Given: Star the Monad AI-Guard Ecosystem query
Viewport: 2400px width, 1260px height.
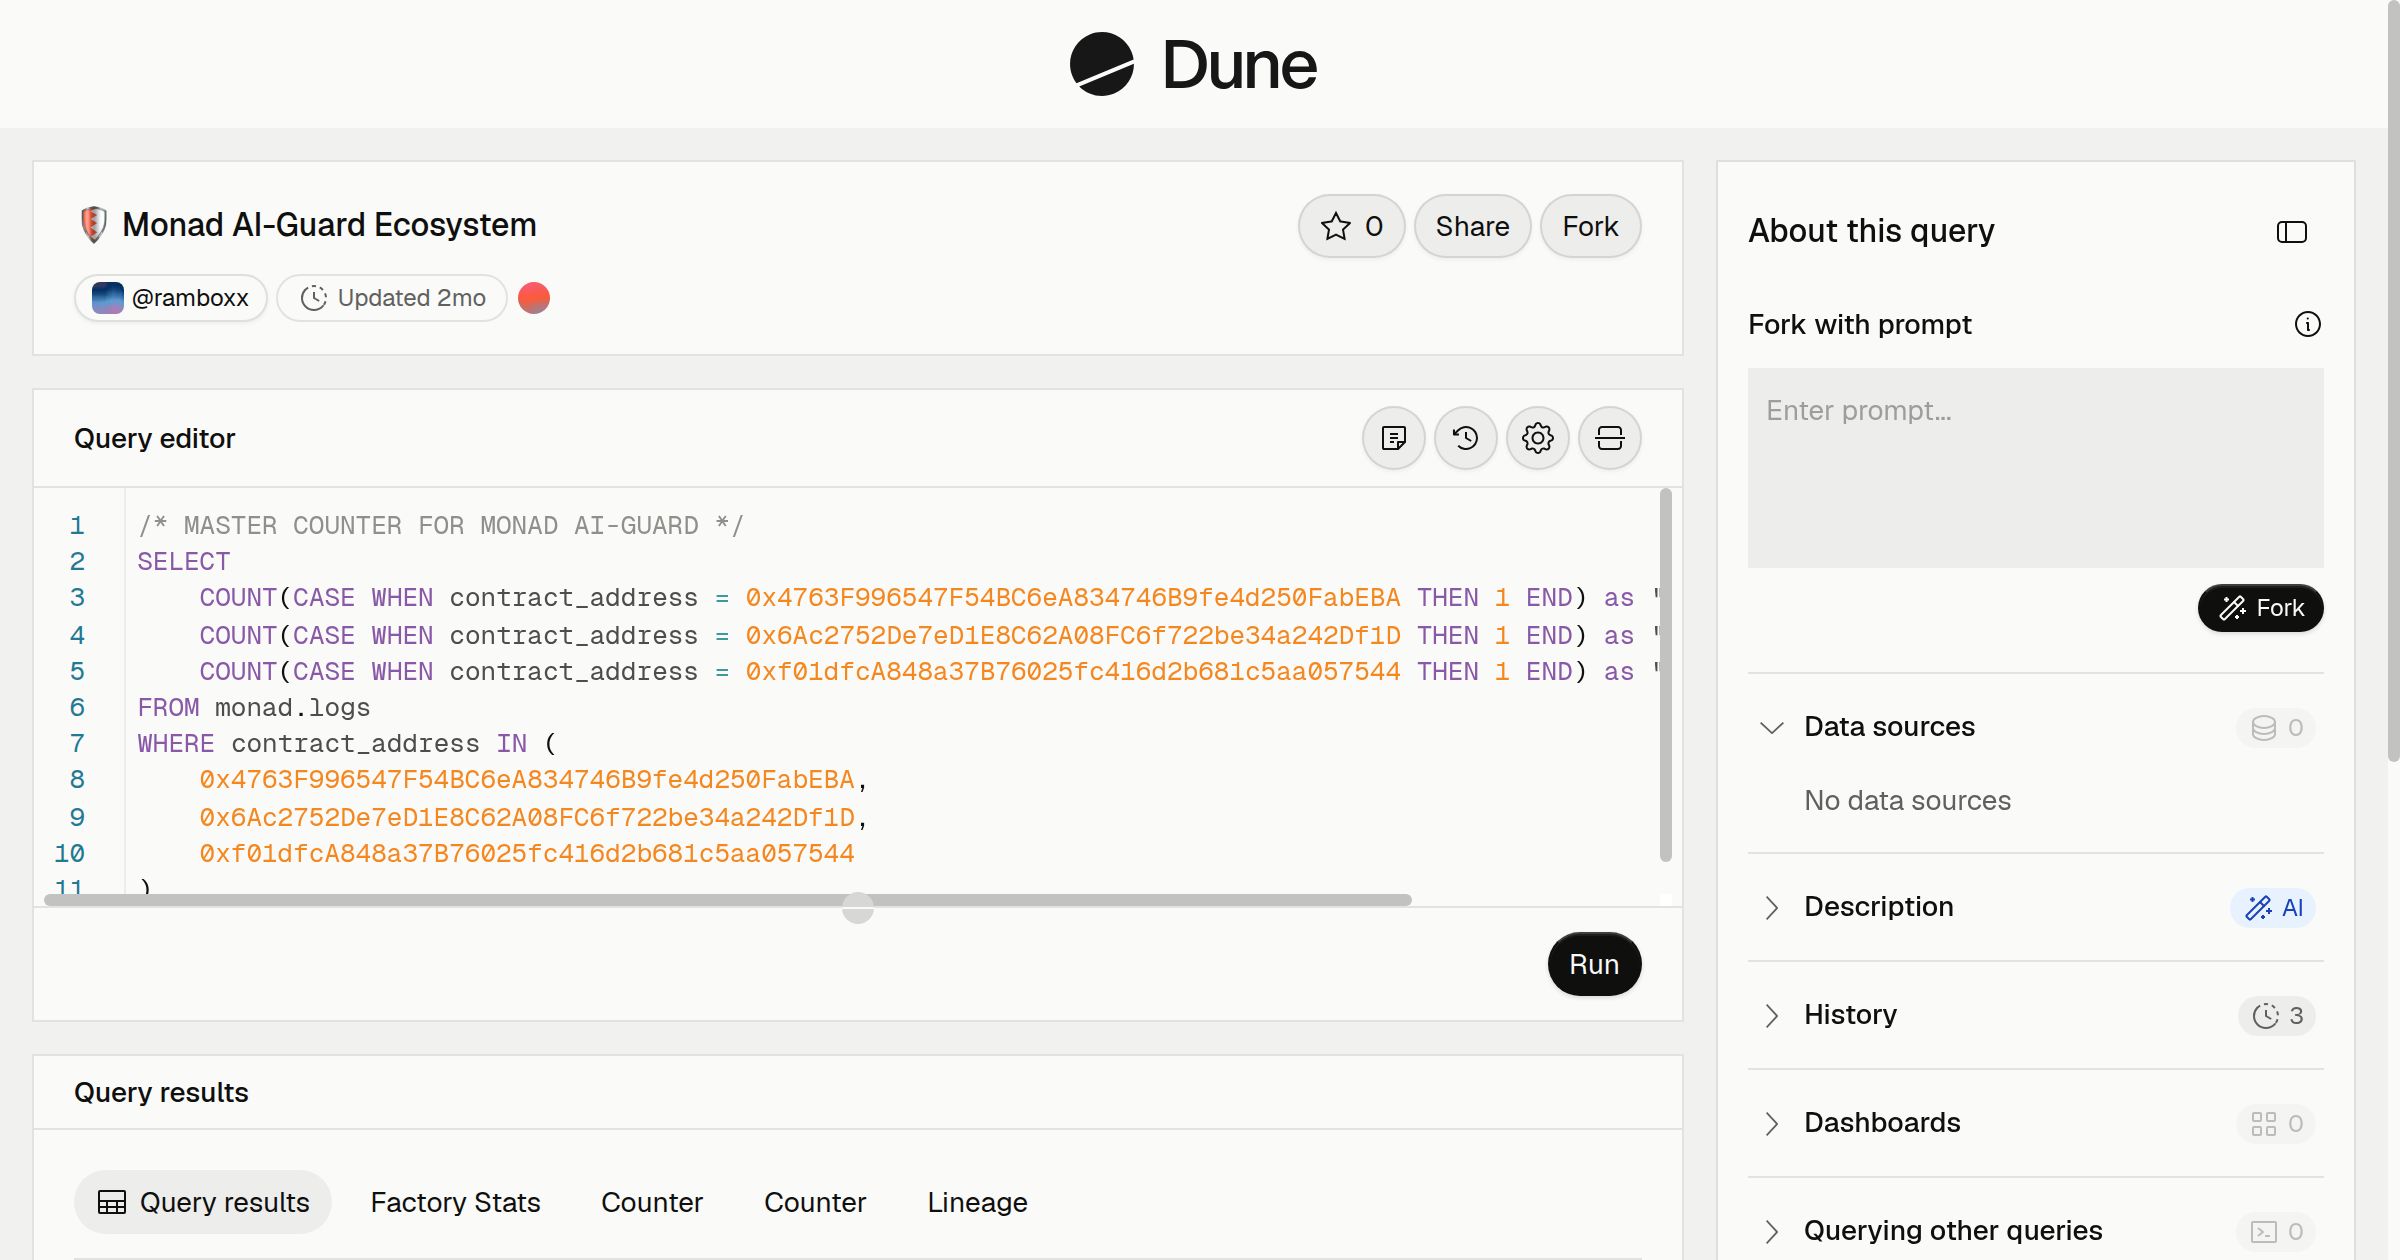Looking at the screenshot, I should click(1351, 226).
